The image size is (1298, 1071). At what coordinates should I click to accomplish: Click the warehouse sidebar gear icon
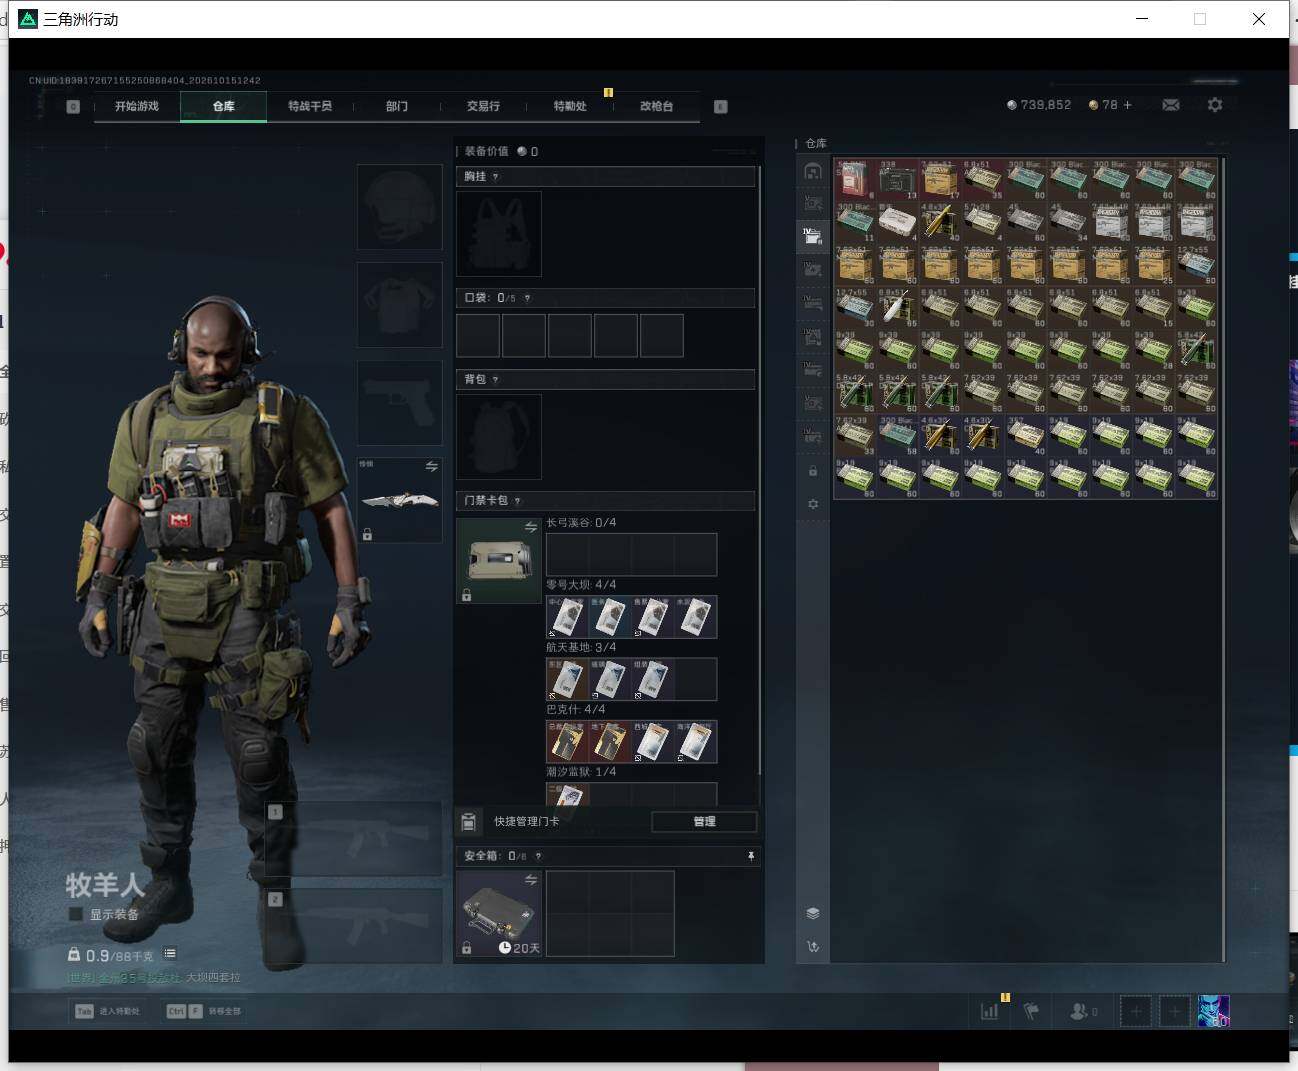(813, 504)
